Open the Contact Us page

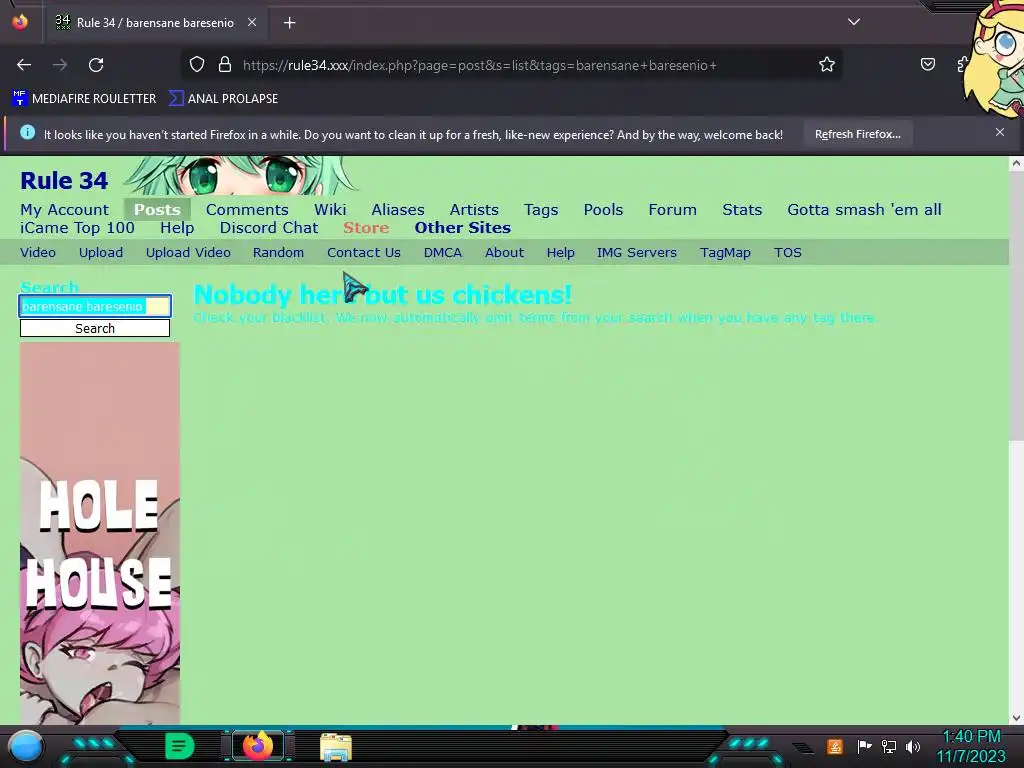(x=364, y=253)
